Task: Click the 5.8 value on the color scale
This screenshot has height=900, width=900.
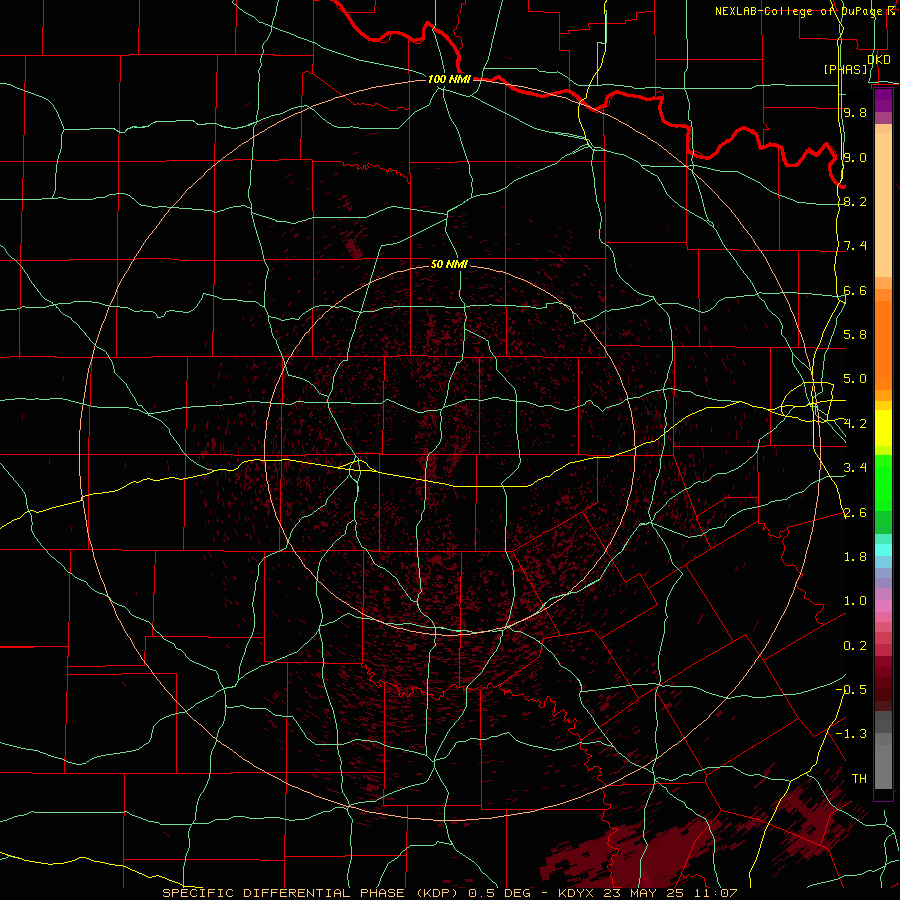Action: pos(855,335)
